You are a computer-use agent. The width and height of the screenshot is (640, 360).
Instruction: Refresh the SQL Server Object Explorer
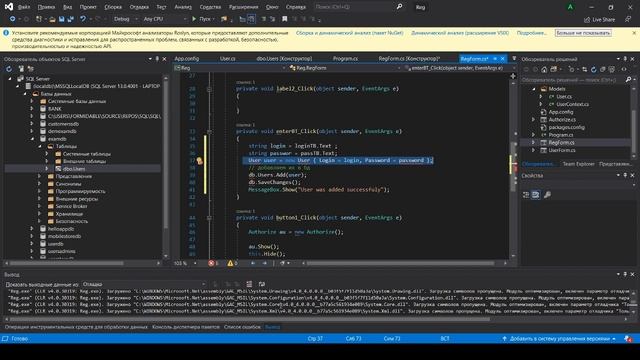(9, 69)
